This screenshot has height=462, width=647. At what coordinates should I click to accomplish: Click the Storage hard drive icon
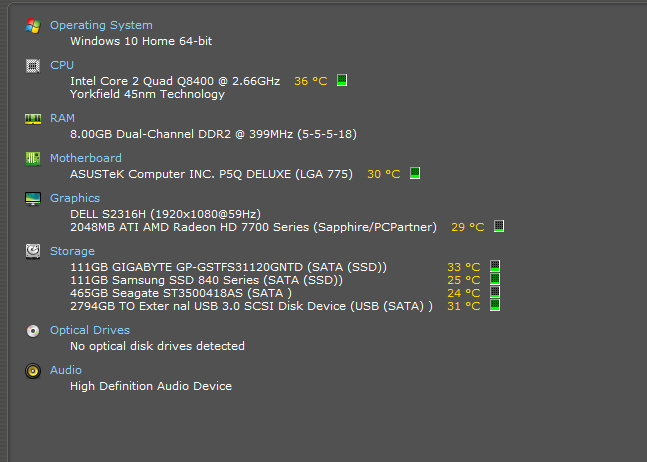pyautogui.click(x=33, y=251)
